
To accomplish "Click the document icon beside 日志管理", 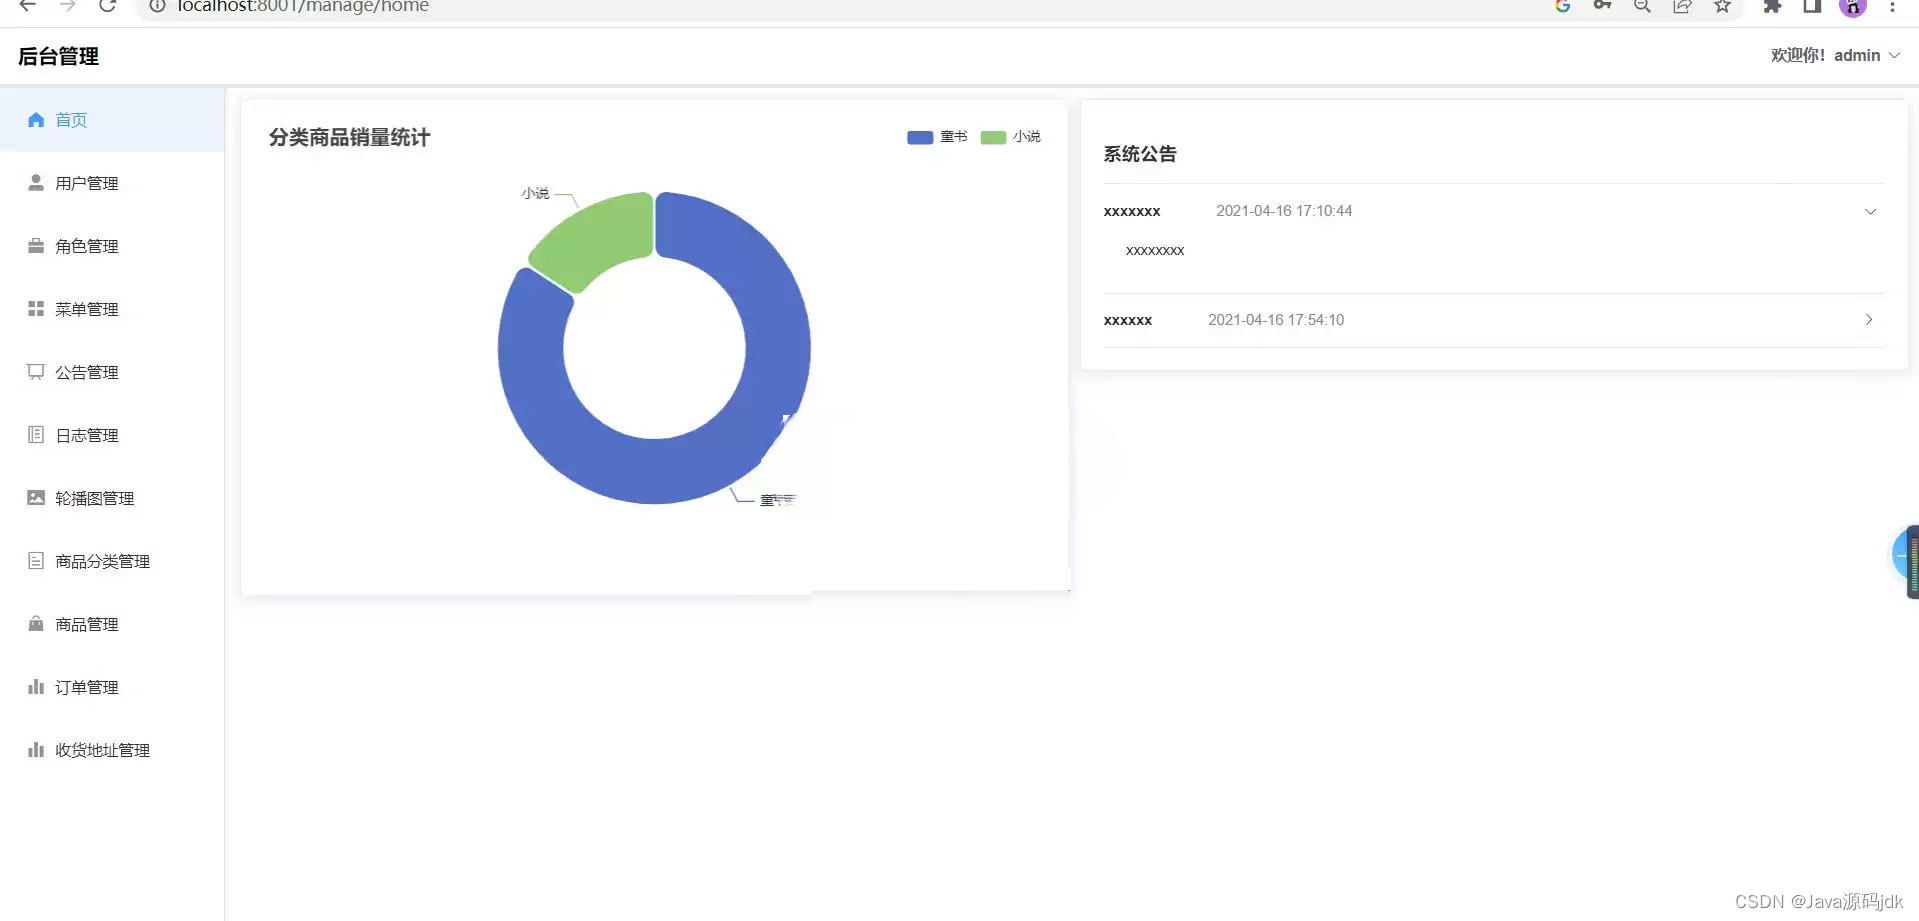I will (36, 435).
